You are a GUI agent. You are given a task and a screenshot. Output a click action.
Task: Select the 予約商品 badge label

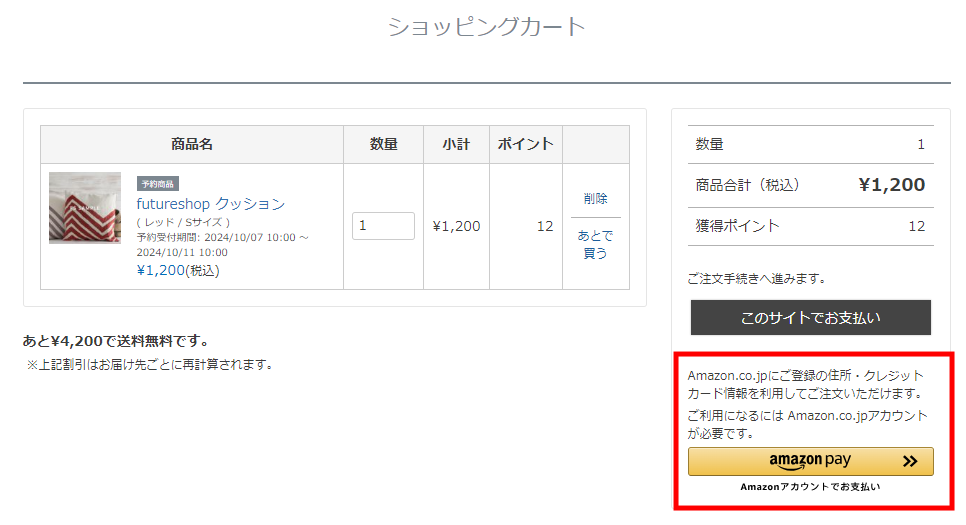tap(158, 184)
